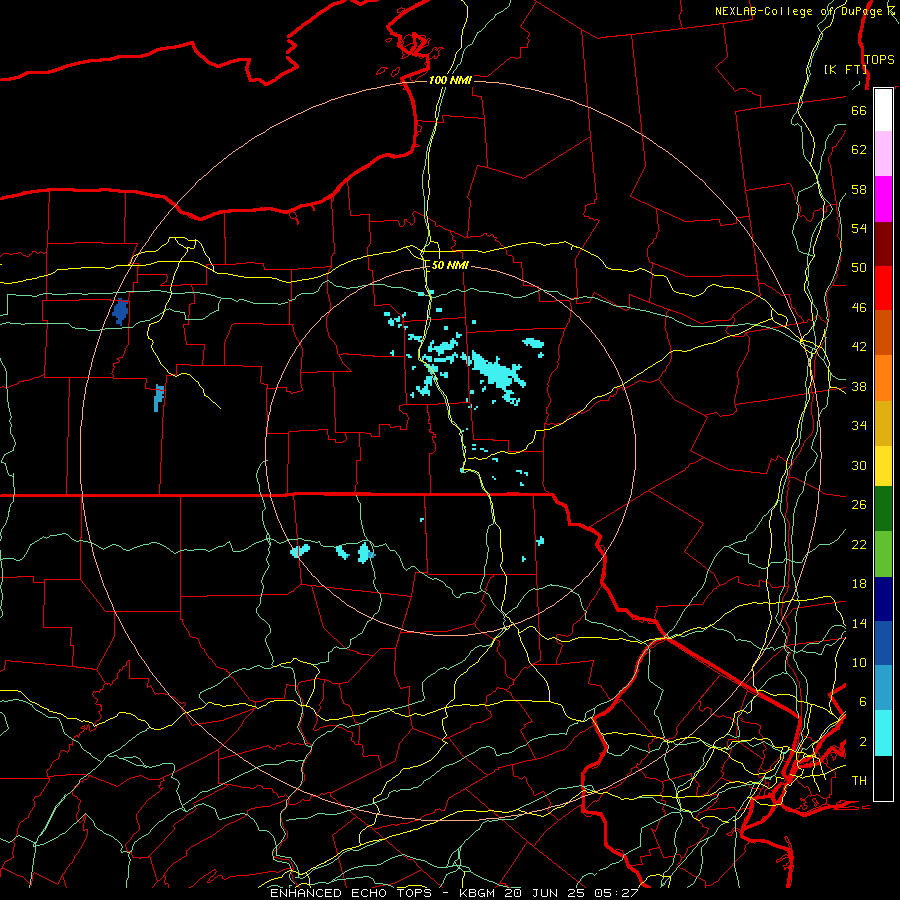Image resolution: width=900 pixels, height=900 pixels.
Task: Click the "14" legend value
Action: (x=859, y=623)
